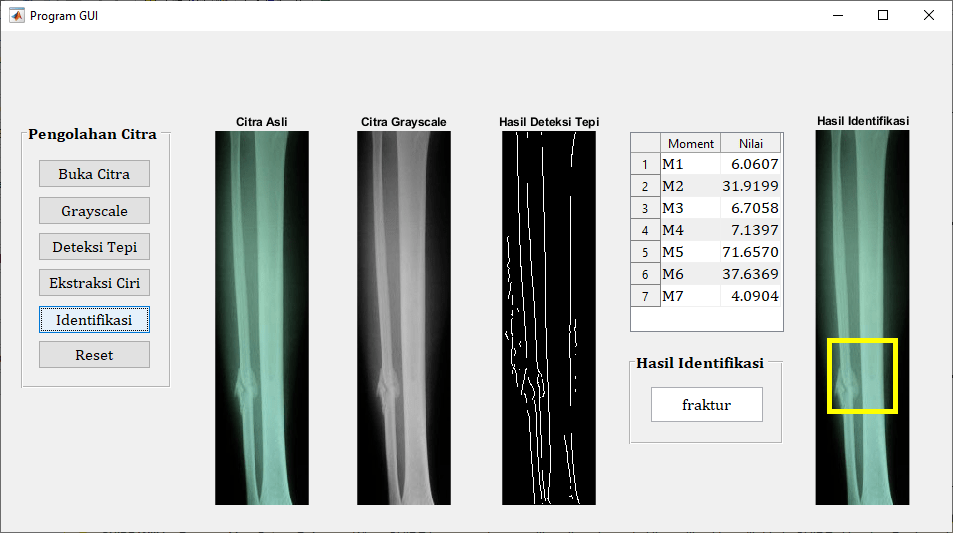The image size is (953, 533).
Task: Click the Reset button
Action: pos(94,355)
